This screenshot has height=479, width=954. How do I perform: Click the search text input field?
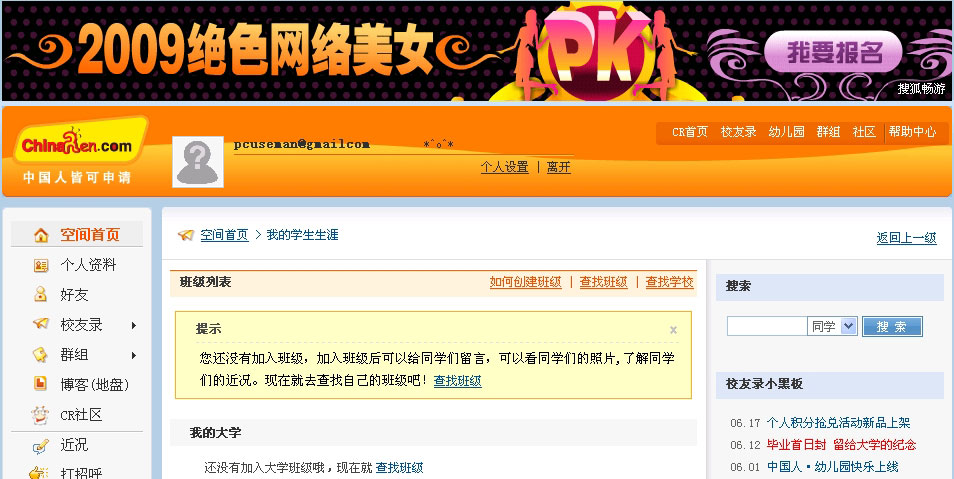[767, 326]
